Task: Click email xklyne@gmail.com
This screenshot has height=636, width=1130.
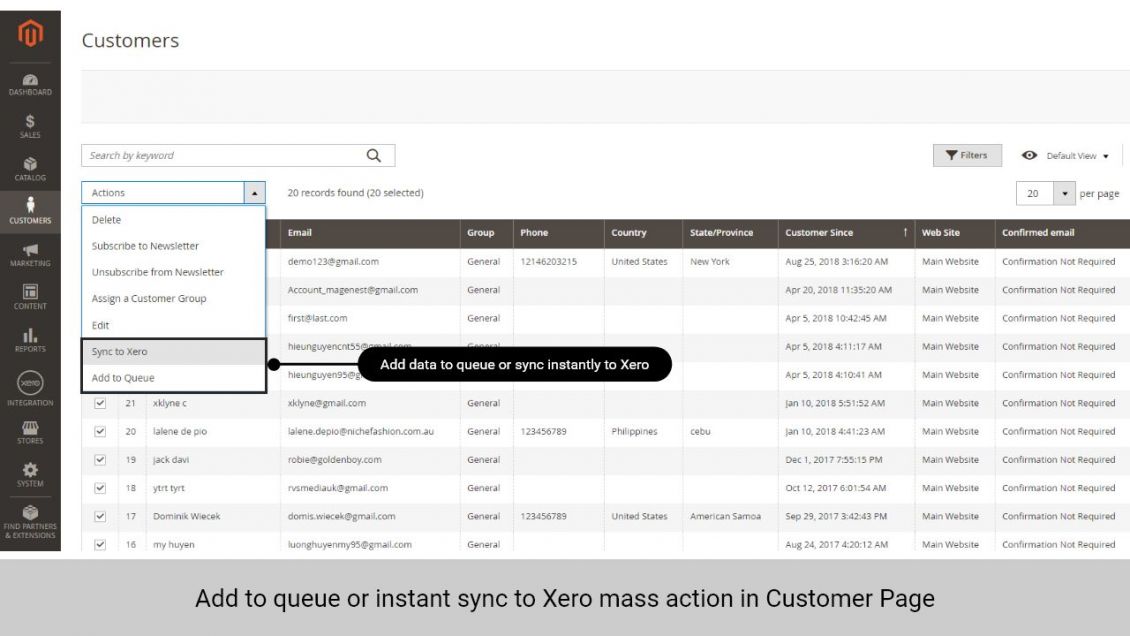Action: (326, 403)
